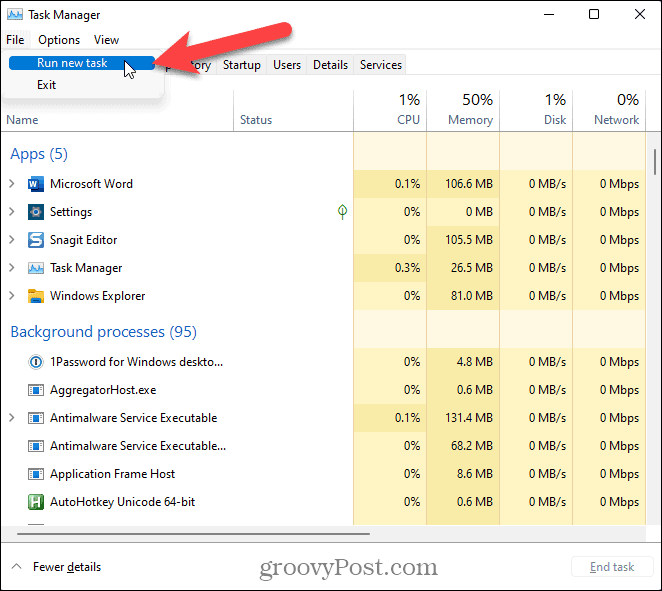The image size is (662, 591).
Task: Select the AggregatorHost.exe row name
Action: [103, 390]
